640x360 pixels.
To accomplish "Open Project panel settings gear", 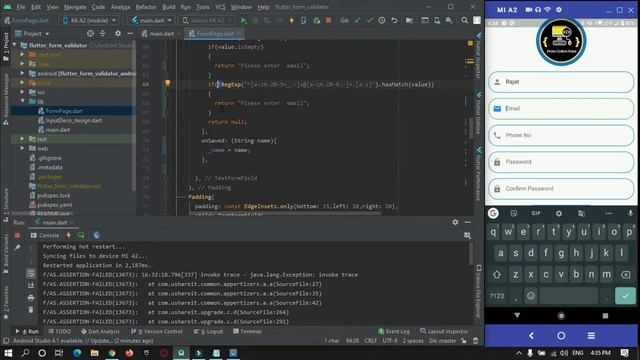I will [x=118, y=33].
